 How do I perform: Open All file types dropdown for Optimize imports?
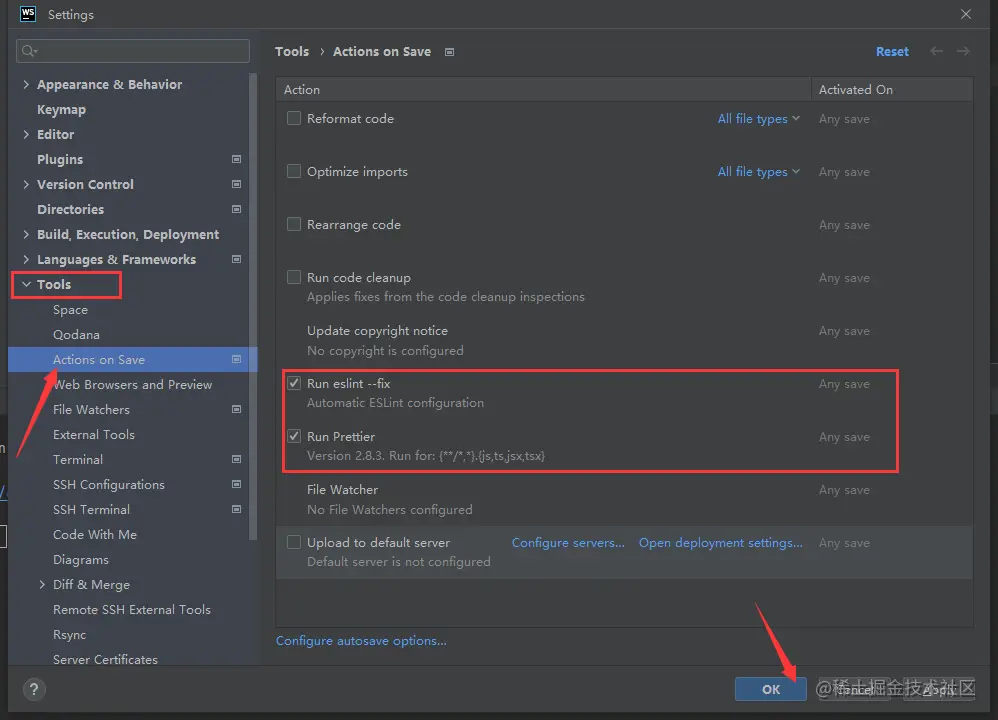click(x=759, y=172)
